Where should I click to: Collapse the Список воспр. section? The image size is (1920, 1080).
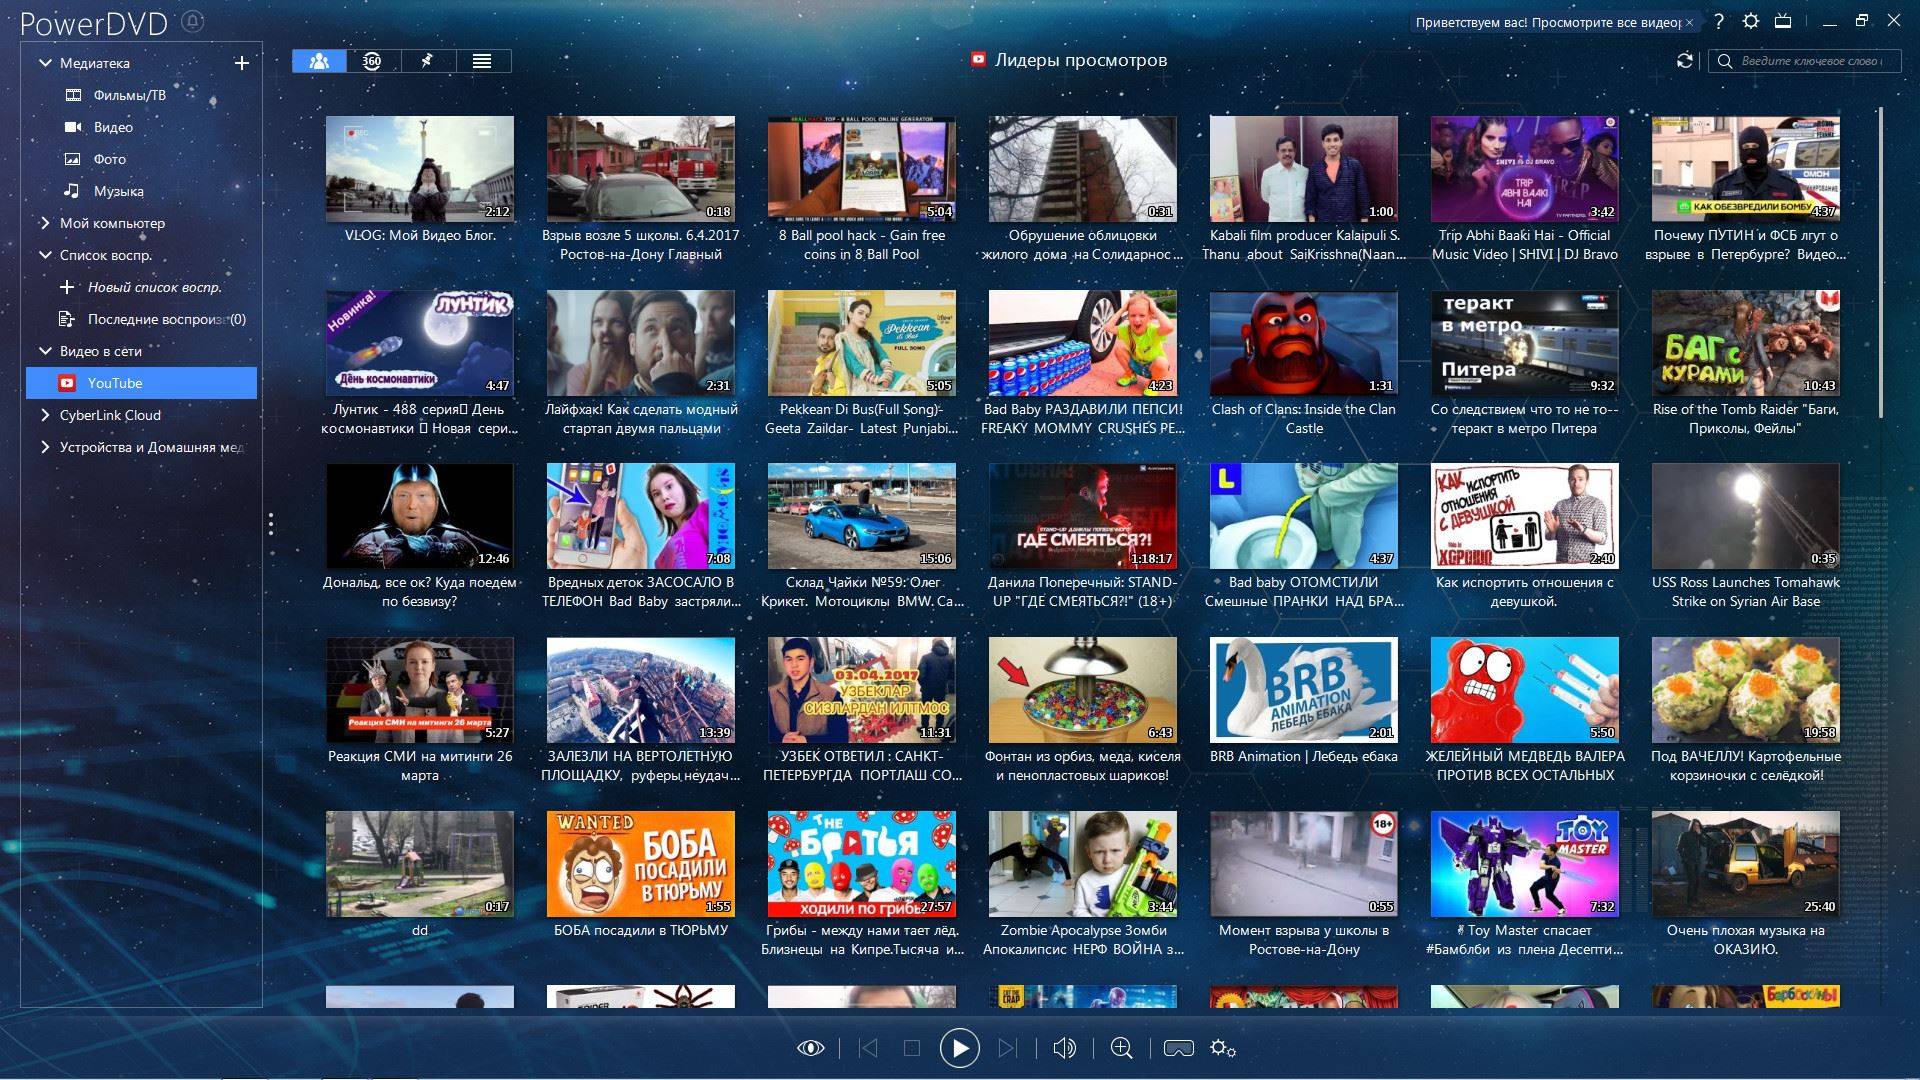(45, 255)
